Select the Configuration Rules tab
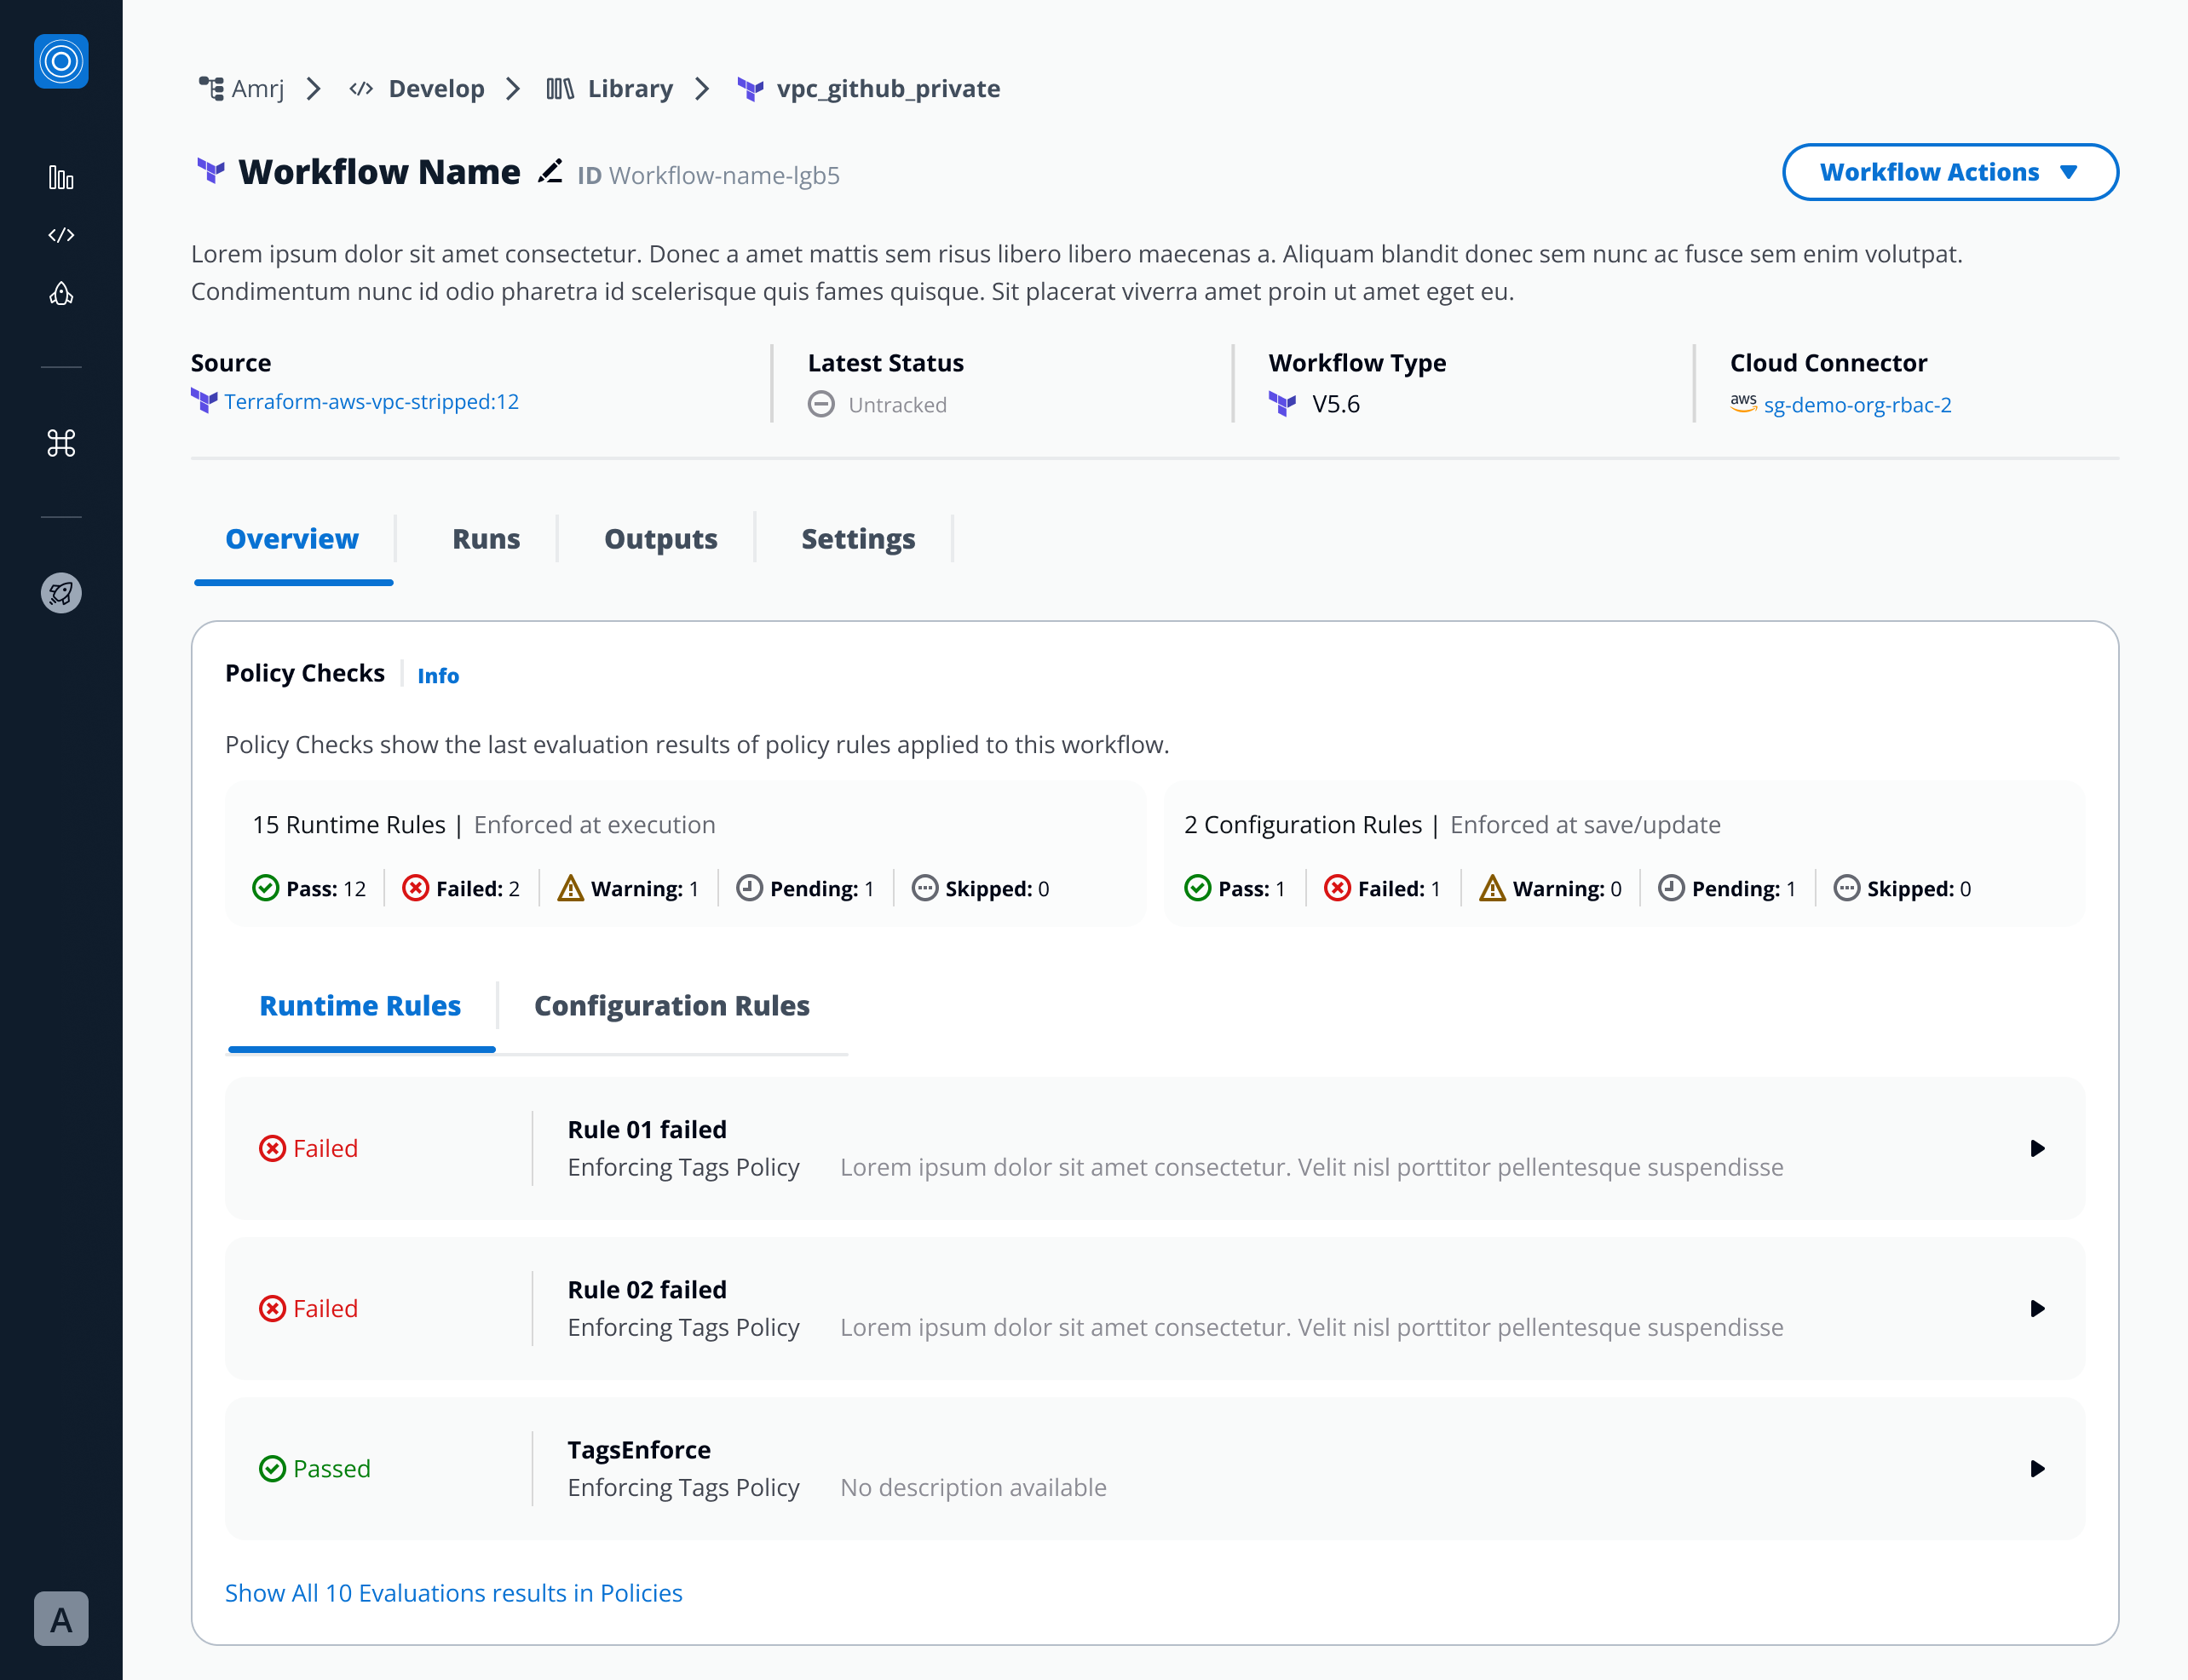This screenshot has width=2188, height=1680. click(671, 1005)
